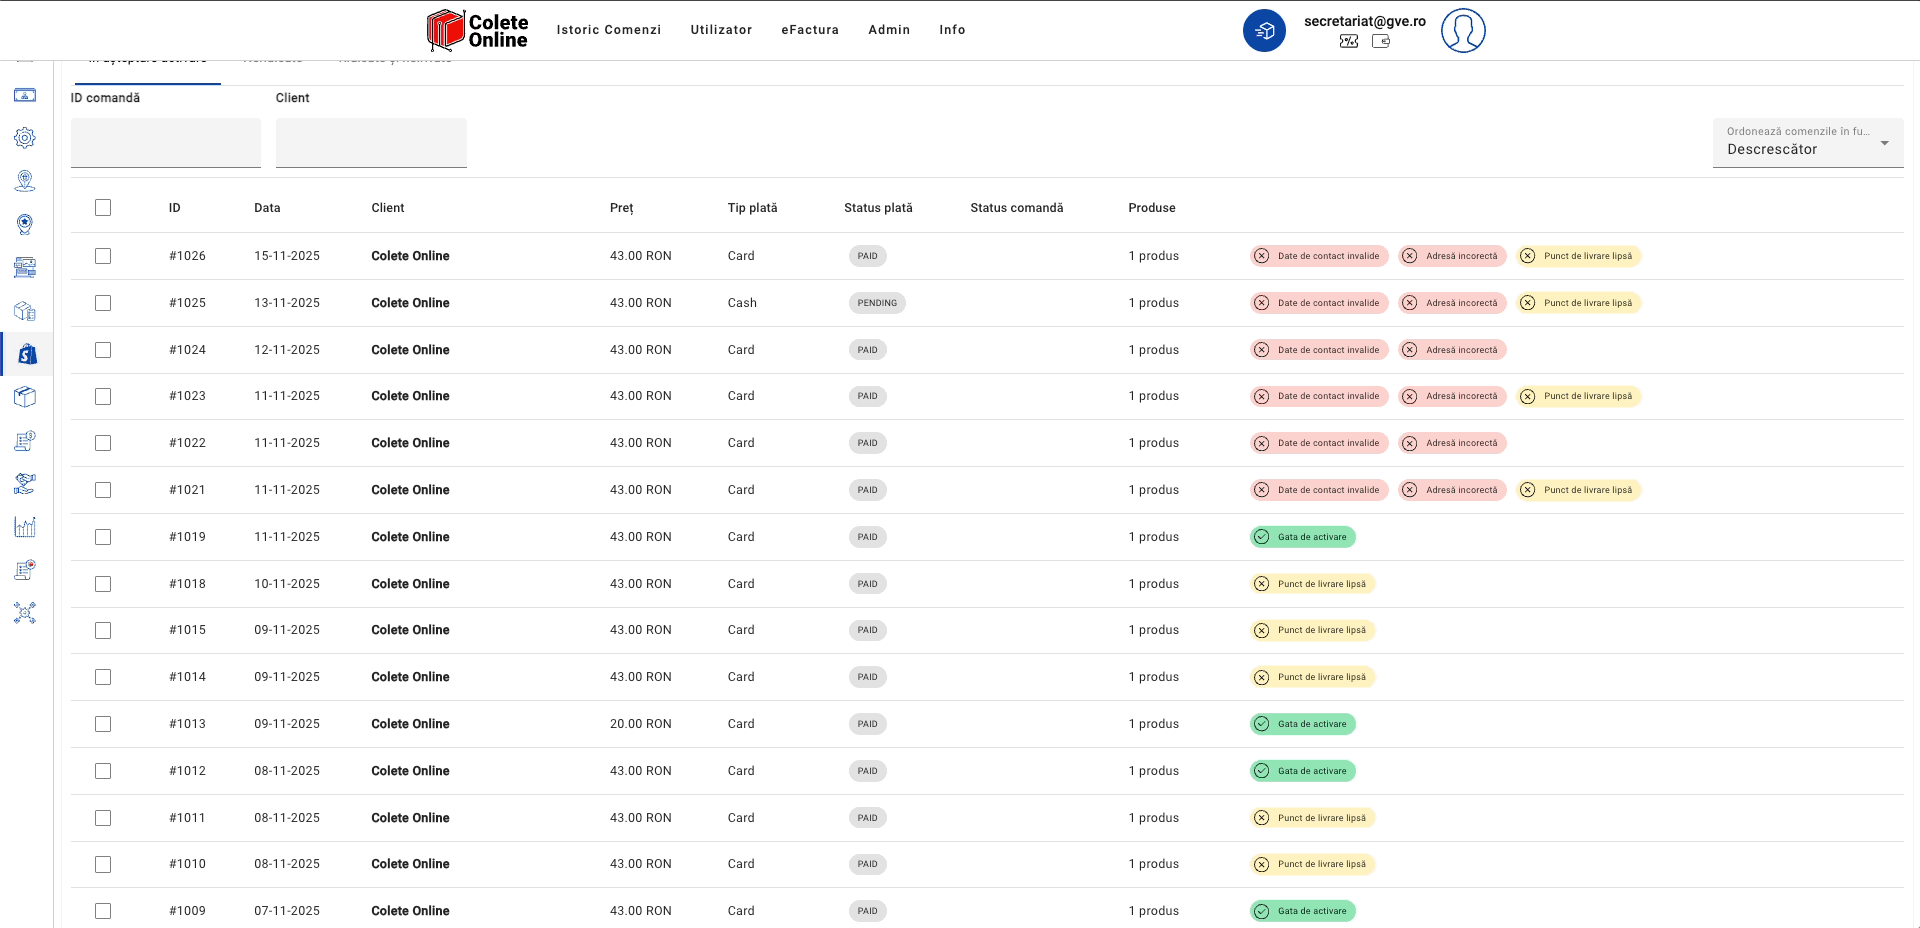The height and width of the screenshot is (928, 1920).
Task: Click Adresă incorectă badge on order #1024
Action: [1452, 350]
